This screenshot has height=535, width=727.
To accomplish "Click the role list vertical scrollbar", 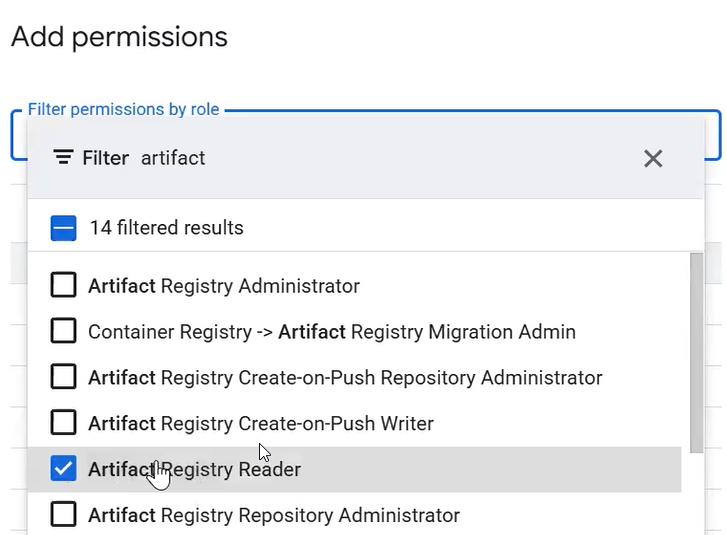I will point(696,350).
